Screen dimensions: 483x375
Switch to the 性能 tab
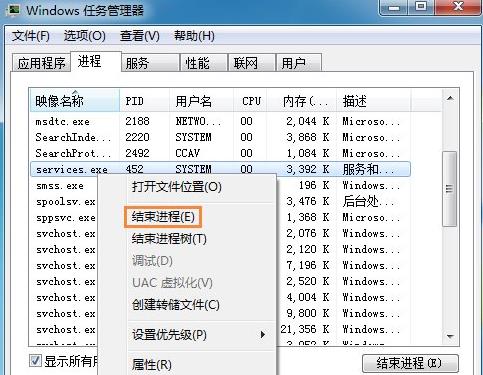pos(204,63)
